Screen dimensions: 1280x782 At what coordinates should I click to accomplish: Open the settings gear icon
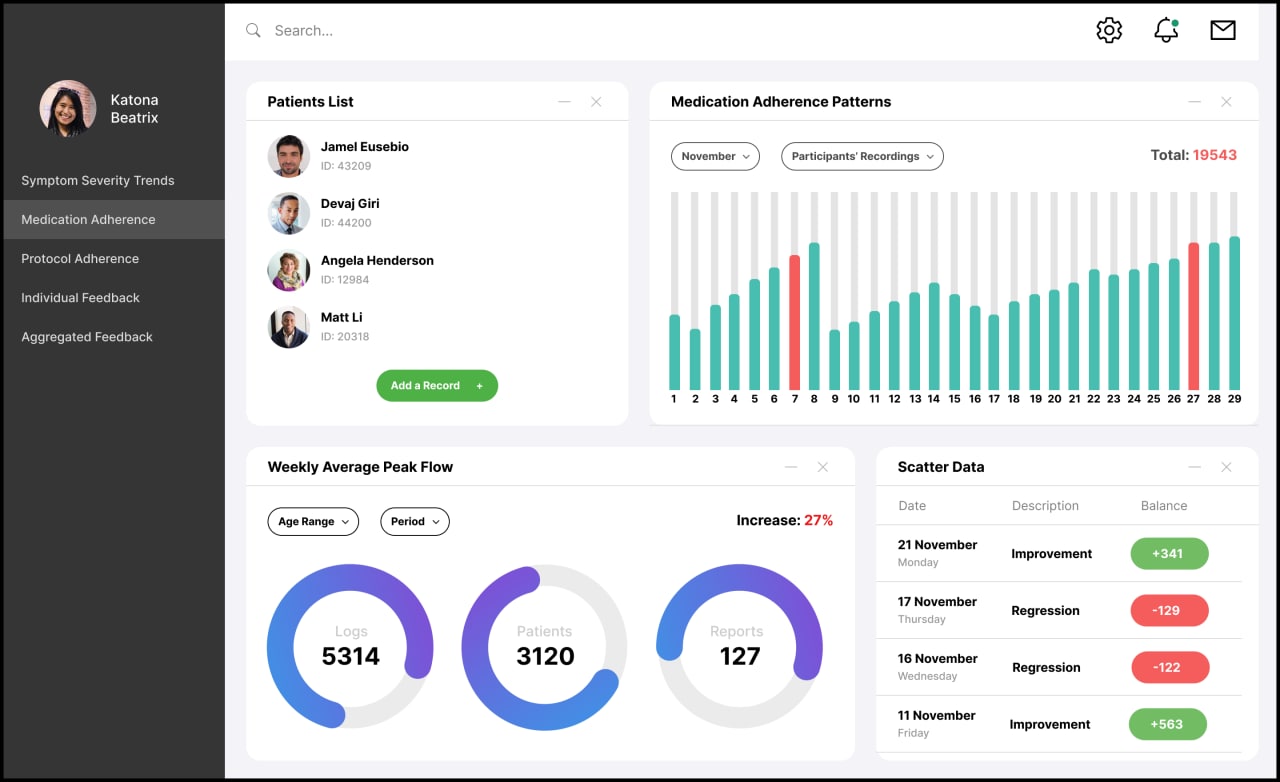coord(1109,30)
